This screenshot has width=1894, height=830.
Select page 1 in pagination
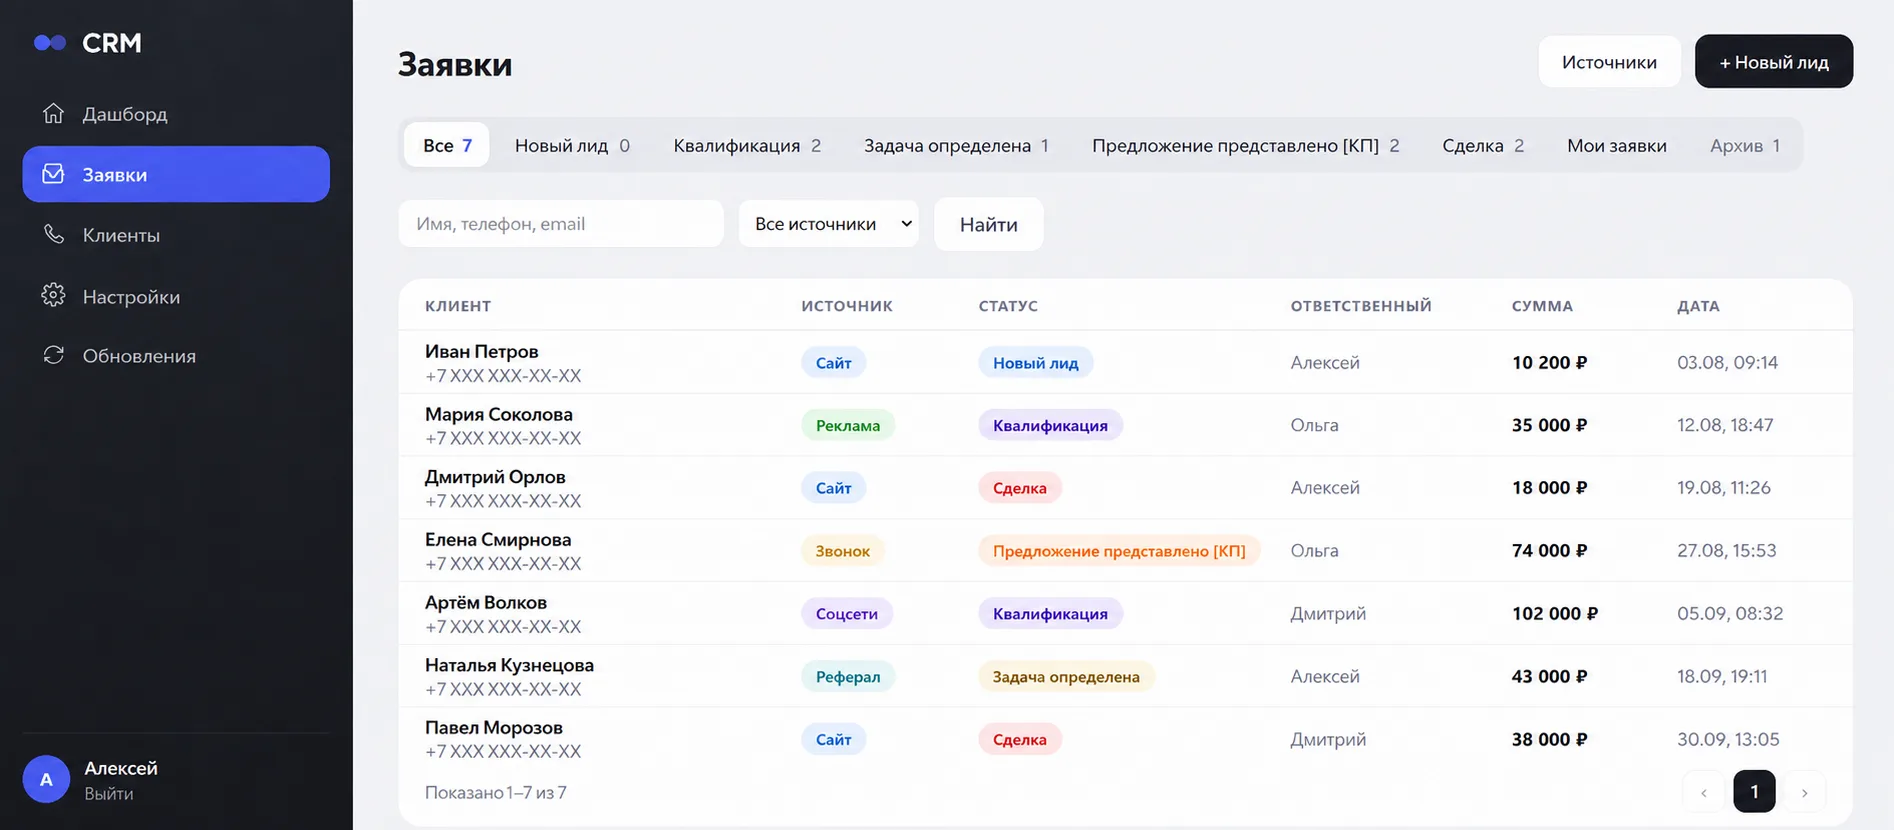click(1754, 792)
